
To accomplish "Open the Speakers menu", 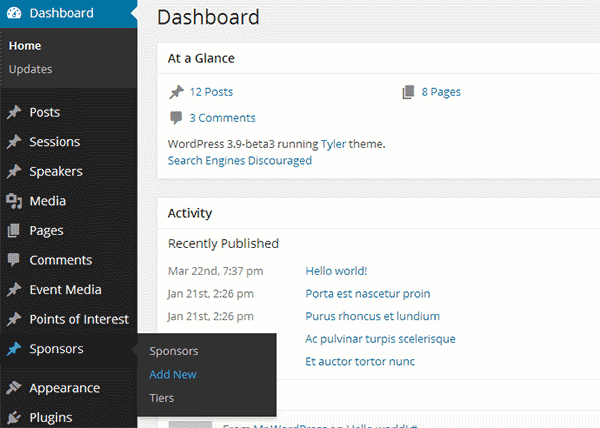I will [56, 171].
